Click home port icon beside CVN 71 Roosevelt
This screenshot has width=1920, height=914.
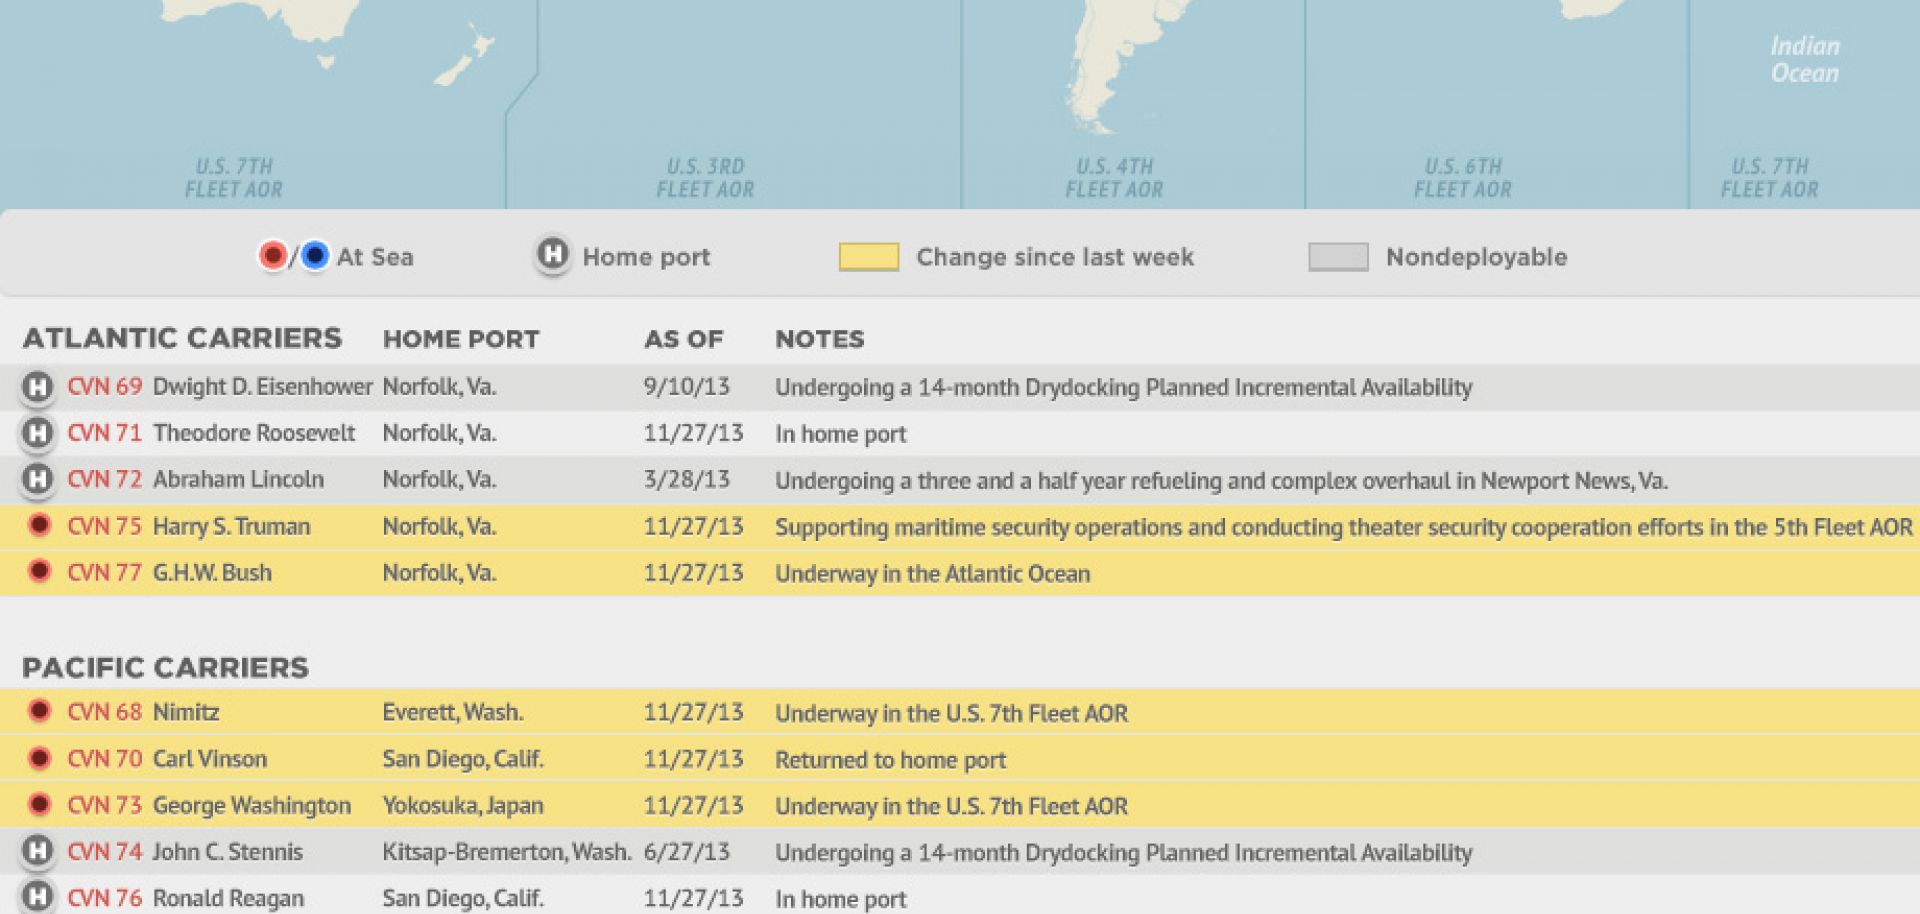(x=38, y=433)
